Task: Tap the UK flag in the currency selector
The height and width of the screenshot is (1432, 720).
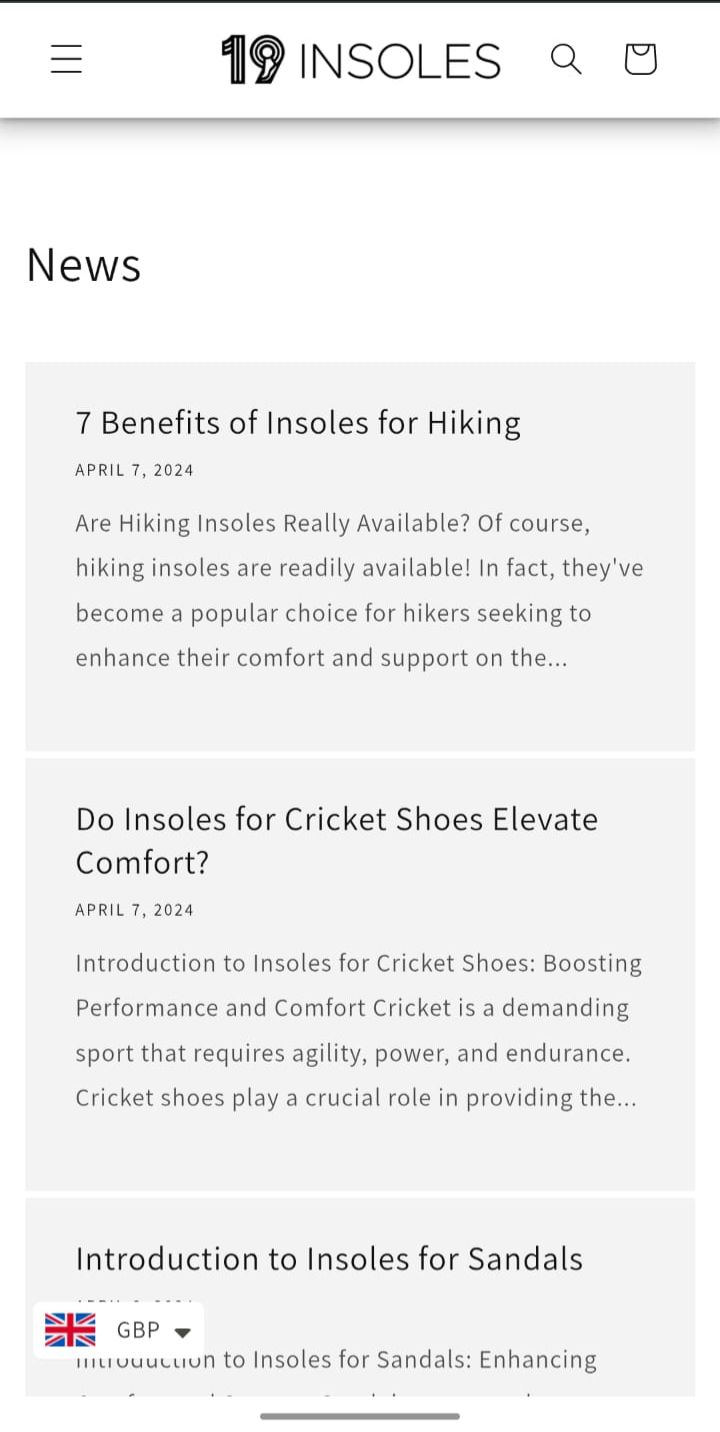Action: click(70, 1330)
